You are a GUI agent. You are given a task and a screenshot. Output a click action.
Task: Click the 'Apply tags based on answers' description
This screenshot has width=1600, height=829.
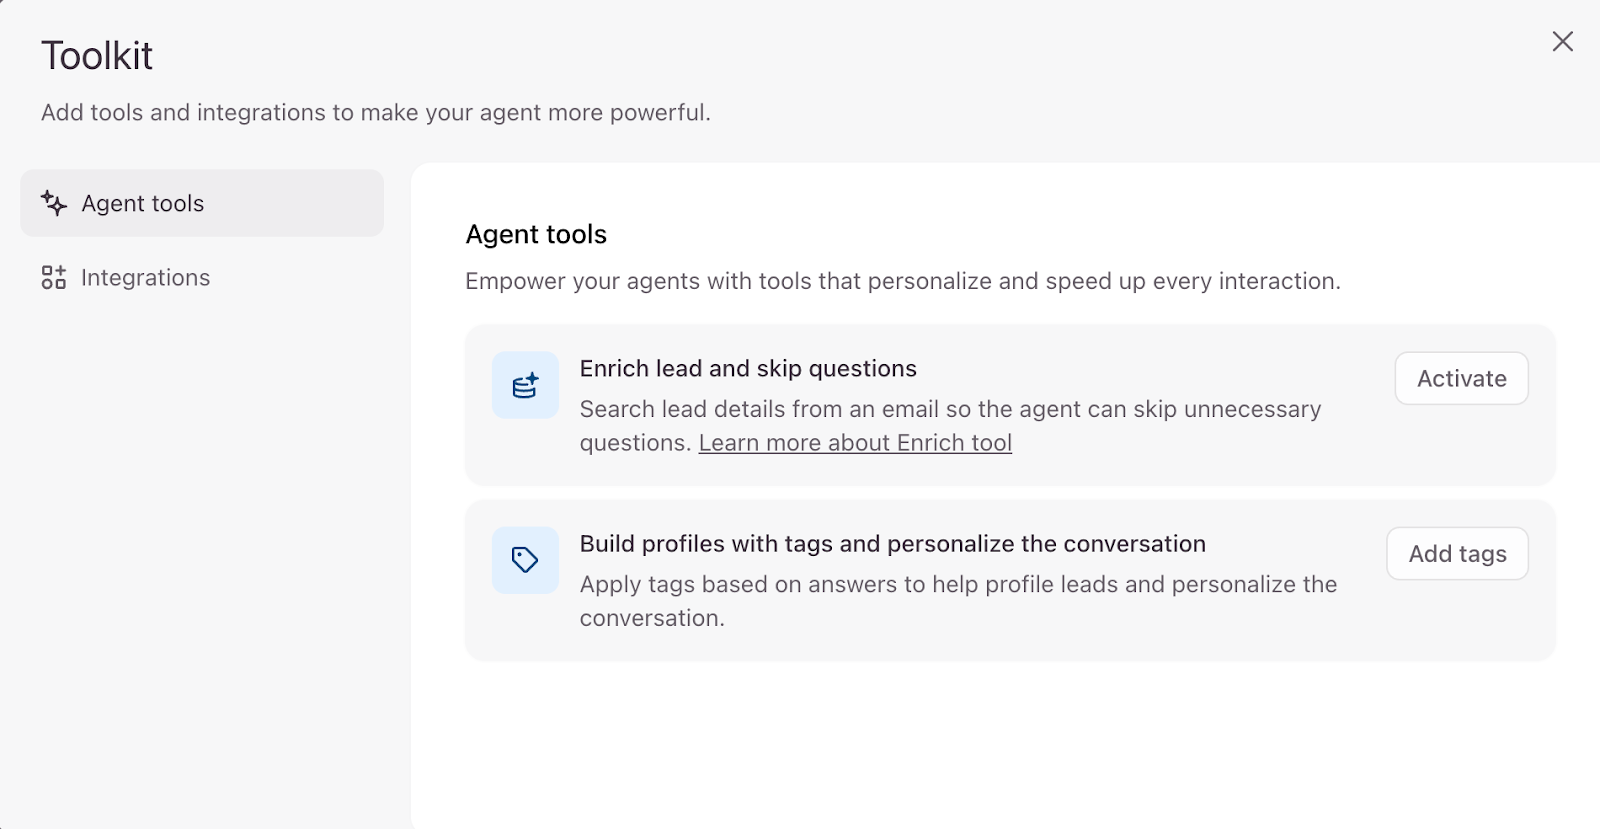point(958,584)
